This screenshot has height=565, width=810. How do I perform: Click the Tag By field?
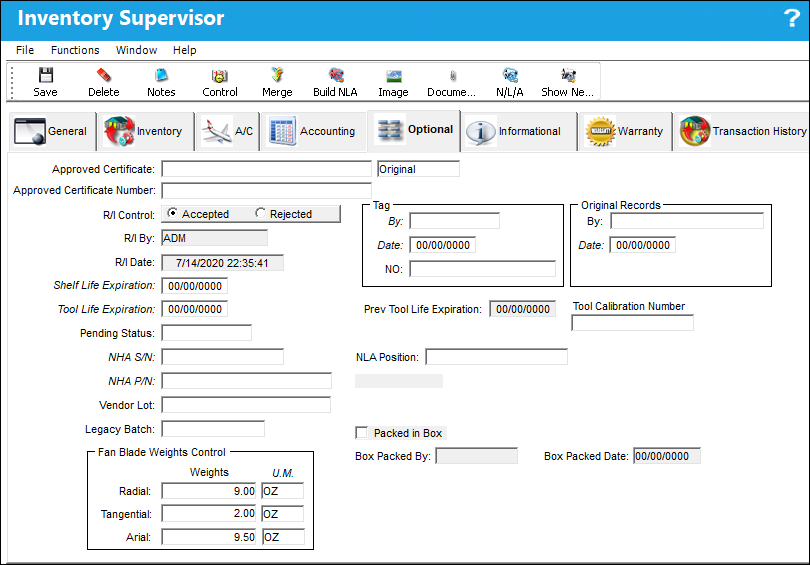[455, 221]
